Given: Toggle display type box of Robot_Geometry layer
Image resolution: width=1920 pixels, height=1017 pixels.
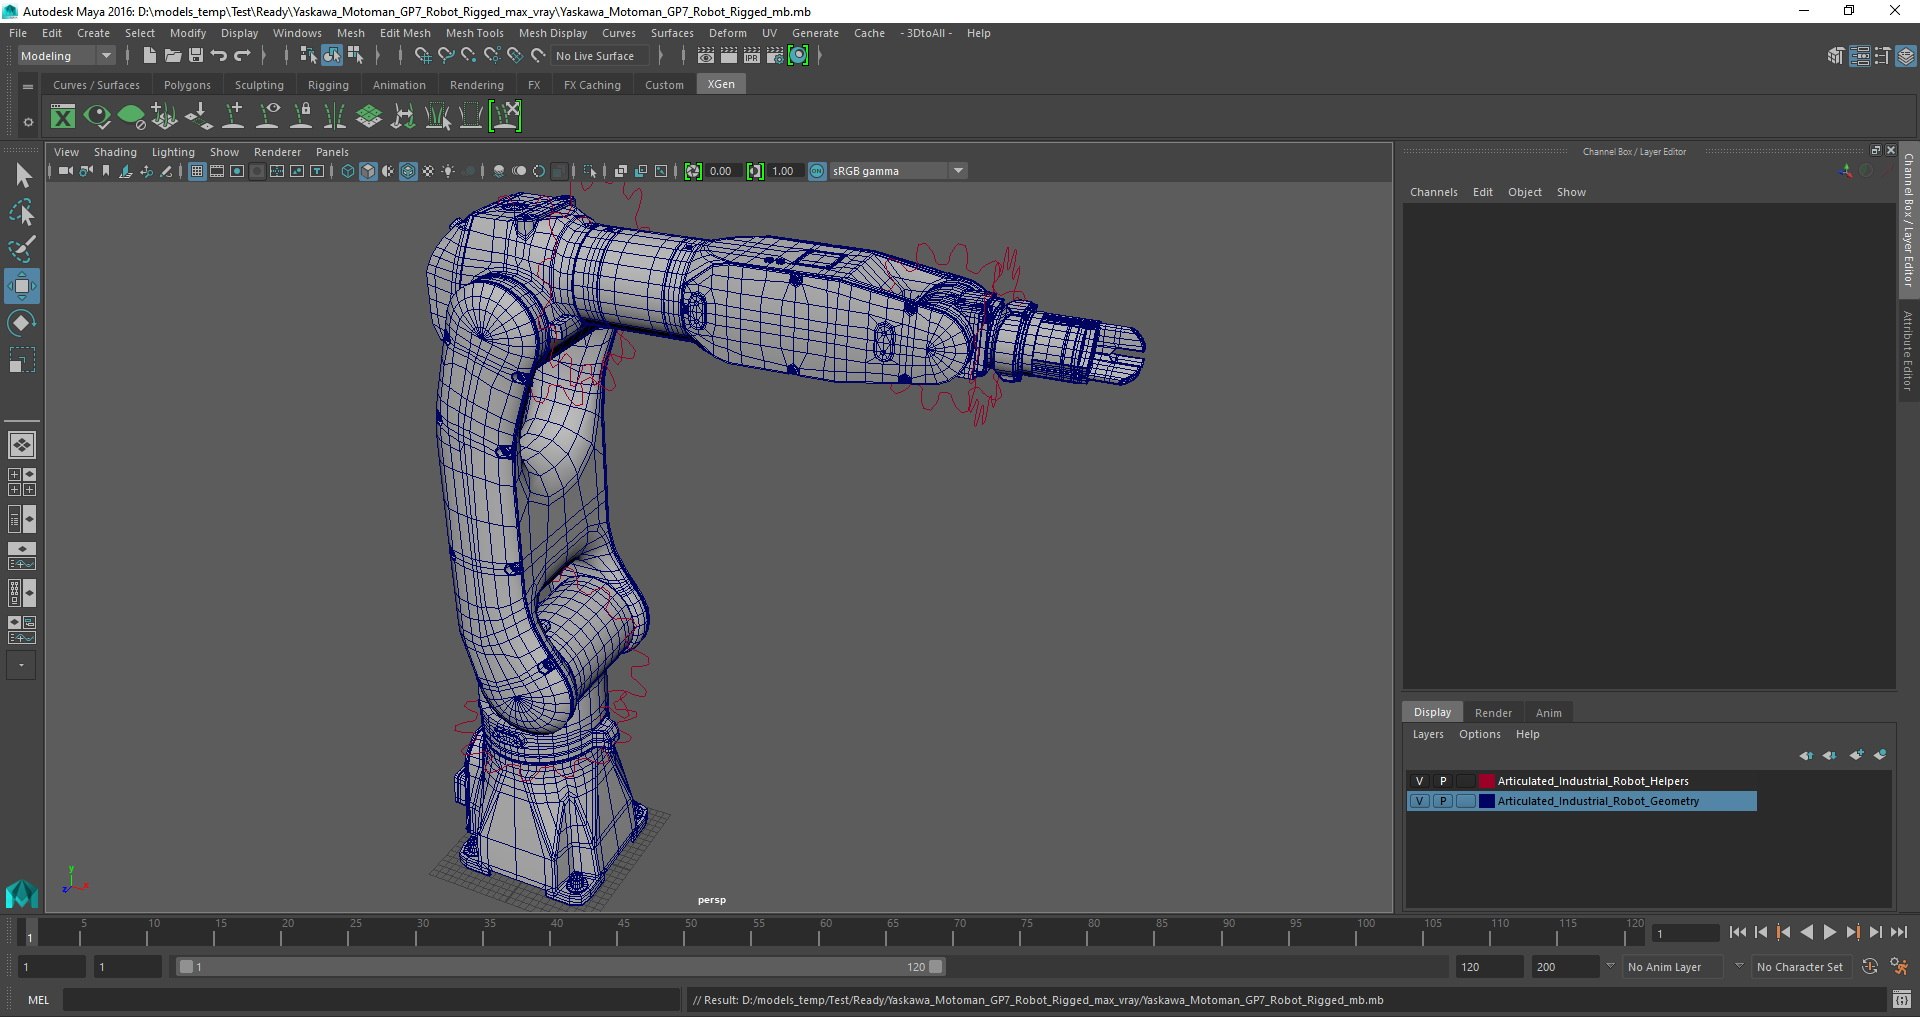Looking at the screenshot, I should click(1466, 801).
